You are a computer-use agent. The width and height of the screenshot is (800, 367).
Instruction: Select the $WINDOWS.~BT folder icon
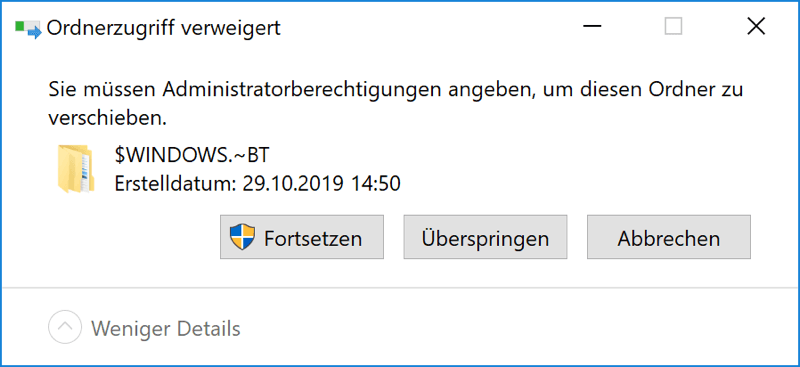pyautogui.click(x=76, y=169)
